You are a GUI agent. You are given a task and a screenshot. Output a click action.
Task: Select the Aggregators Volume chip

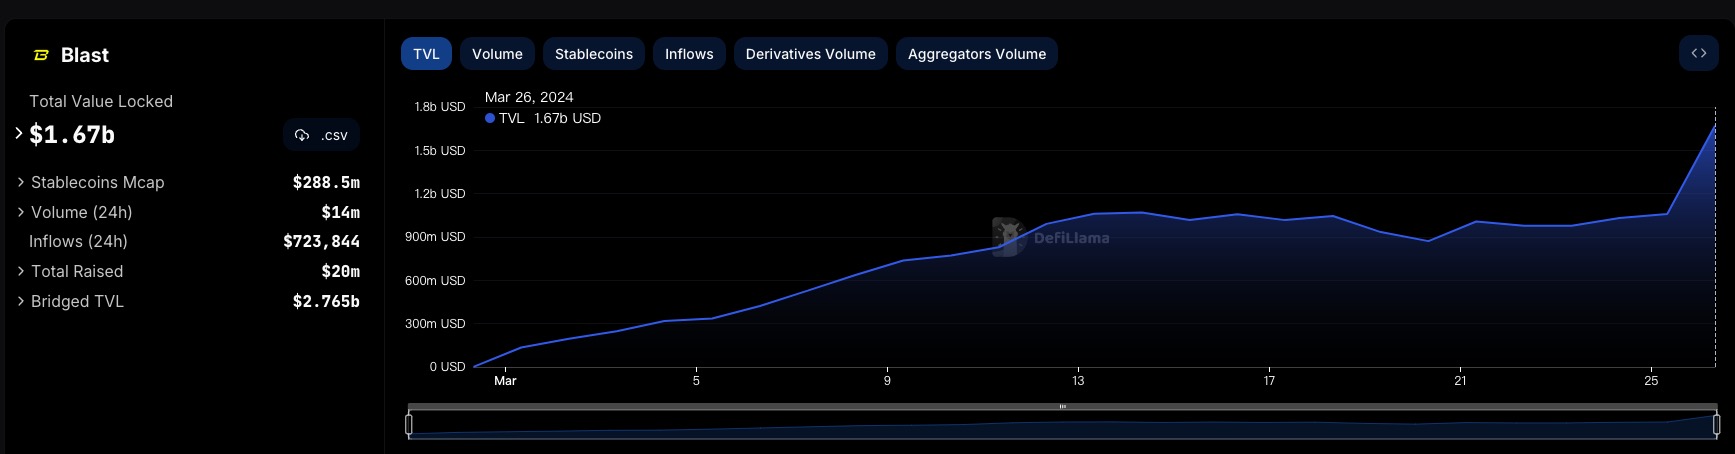coord(976,54)
